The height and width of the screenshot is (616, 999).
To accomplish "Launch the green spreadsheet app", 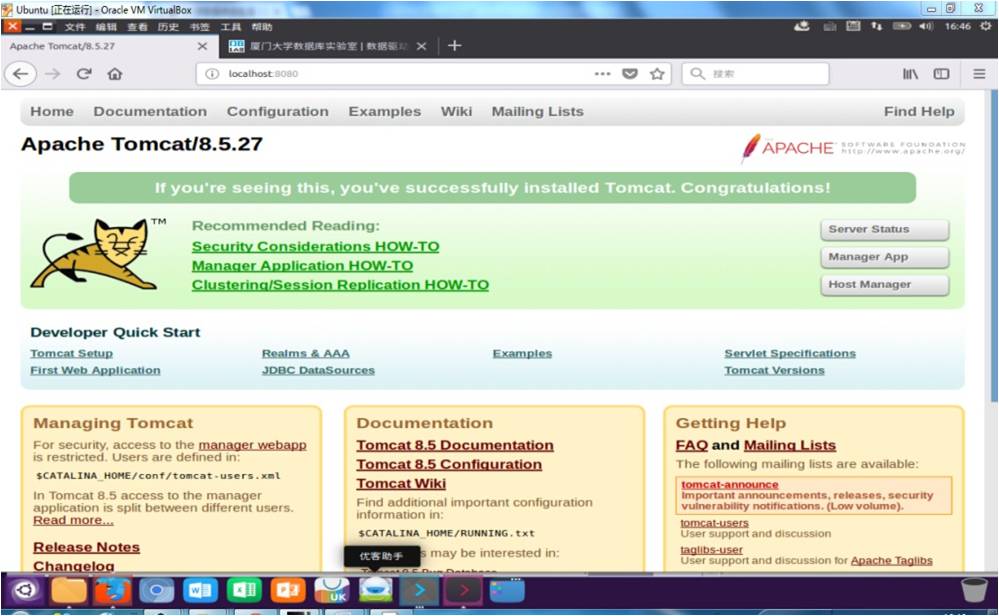I will pos(244,590).
